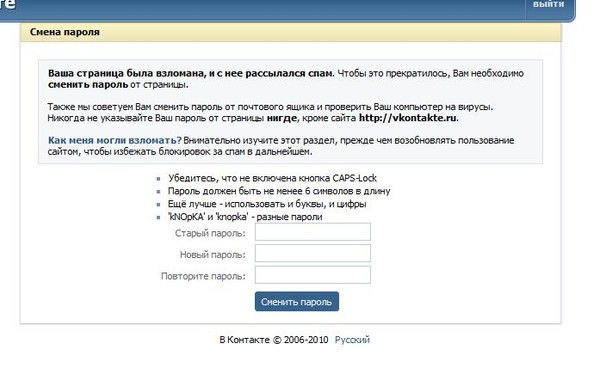Click the Повторите пароль label
This screenshot has height=368, width=600.
[x=203, y=276]
